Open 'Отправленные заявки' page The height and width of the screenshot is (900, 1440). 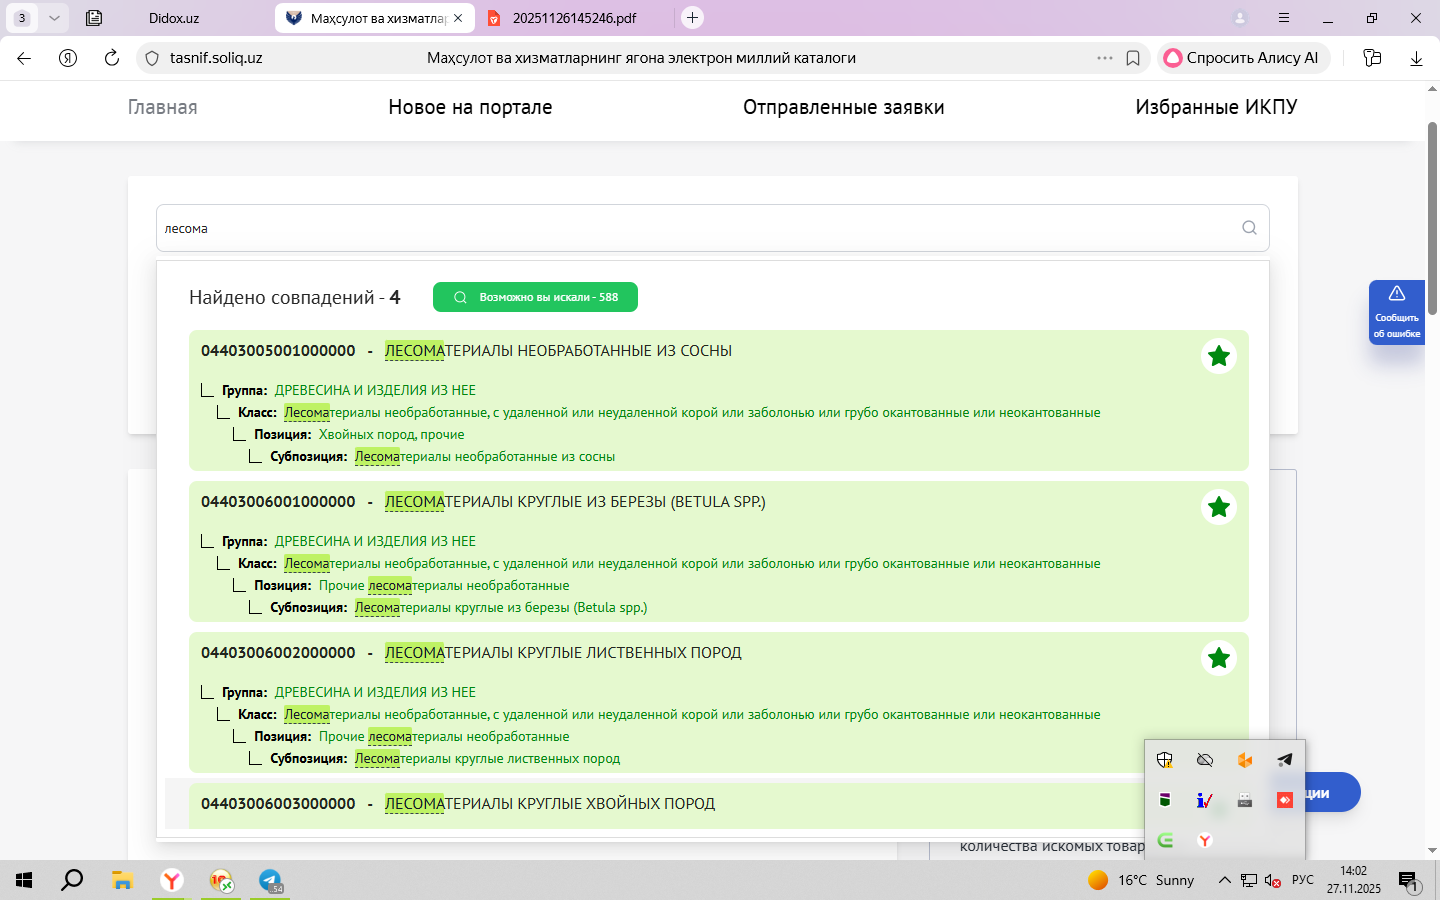coord(844,107)
